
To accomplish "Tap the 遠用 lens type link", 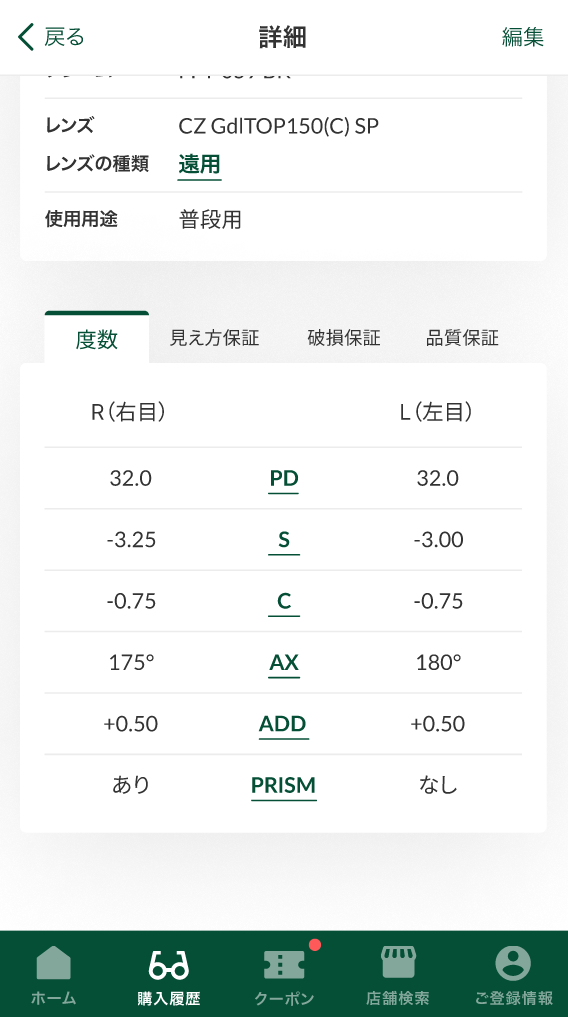I will pos(200,165).
